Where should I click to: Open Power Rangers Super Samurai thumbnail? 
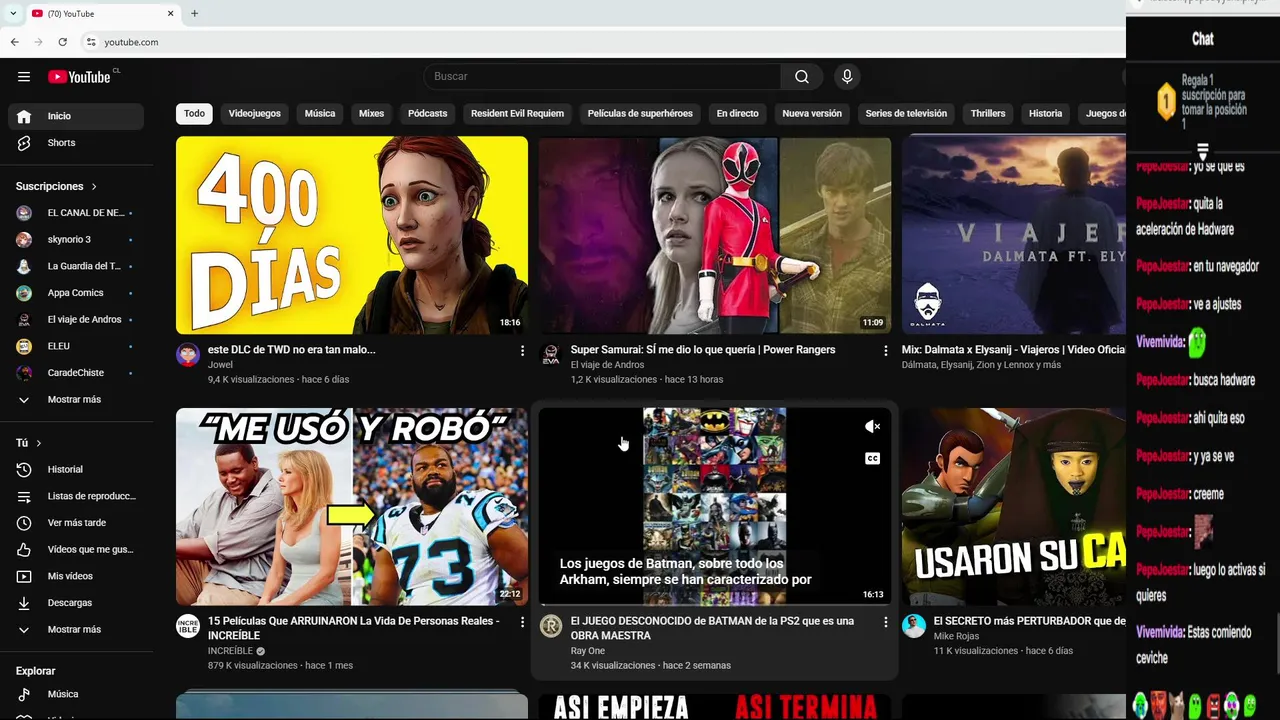coord(715,235)
